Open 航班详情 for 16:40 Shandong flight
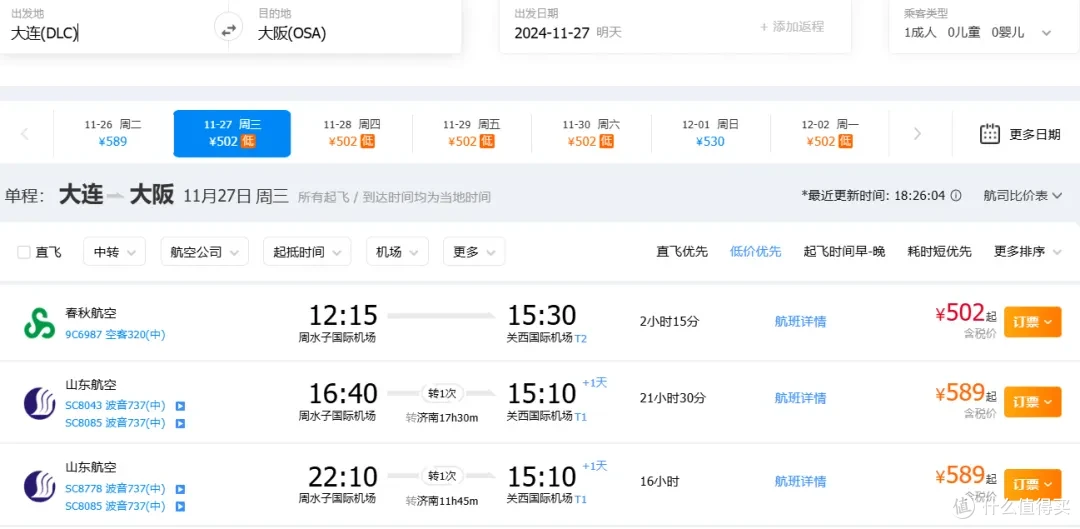This screenshot has height=529, width=1080. click(x=800, y=398)
